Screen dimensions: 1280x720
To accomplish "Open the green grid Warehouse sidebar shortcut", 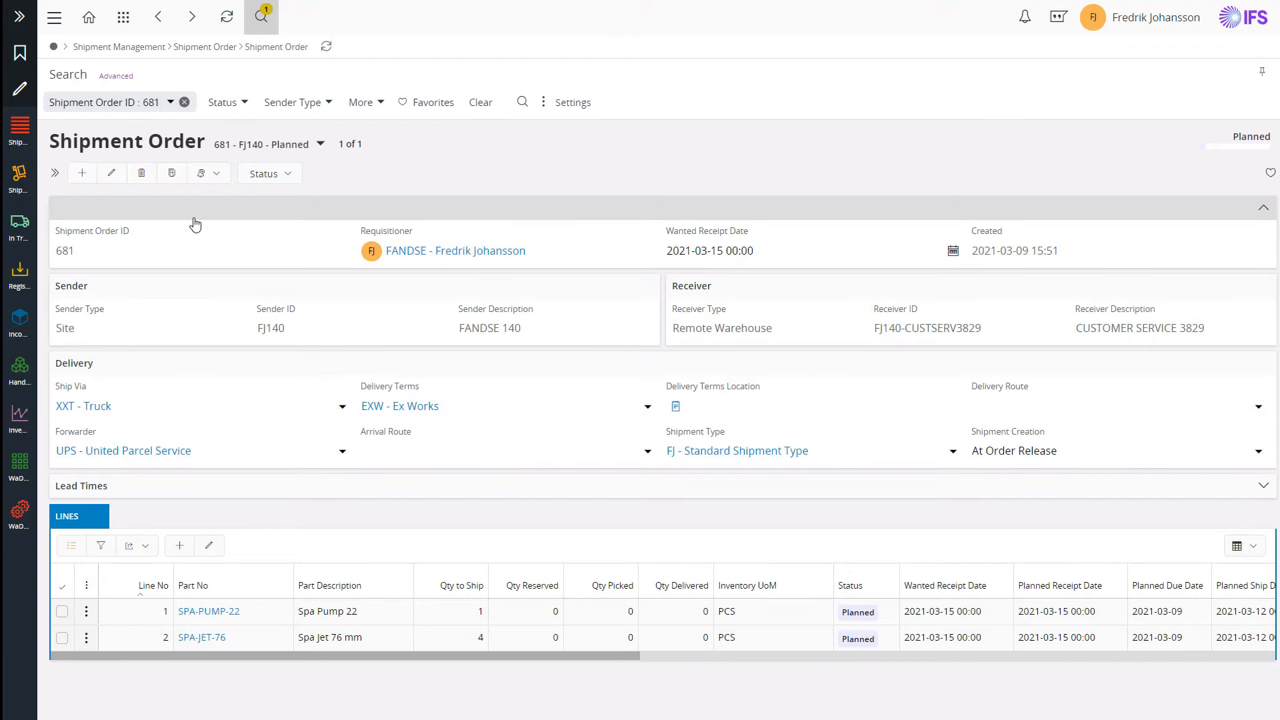I will coord(19,467).
